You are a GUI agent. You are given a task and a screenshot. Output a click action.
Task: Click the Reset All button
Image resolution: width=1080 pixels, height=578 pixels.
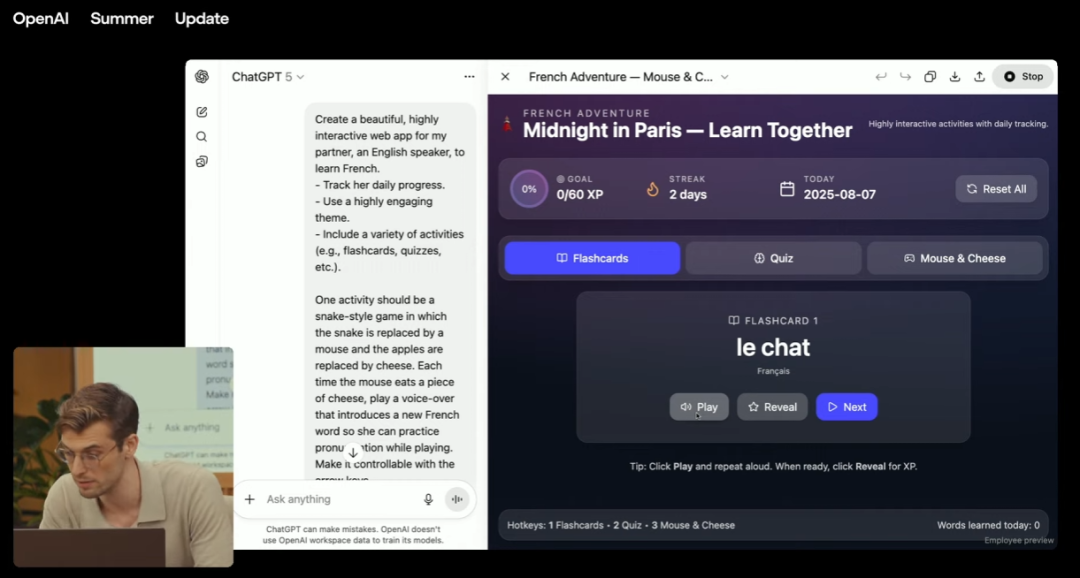click(996, 189)
